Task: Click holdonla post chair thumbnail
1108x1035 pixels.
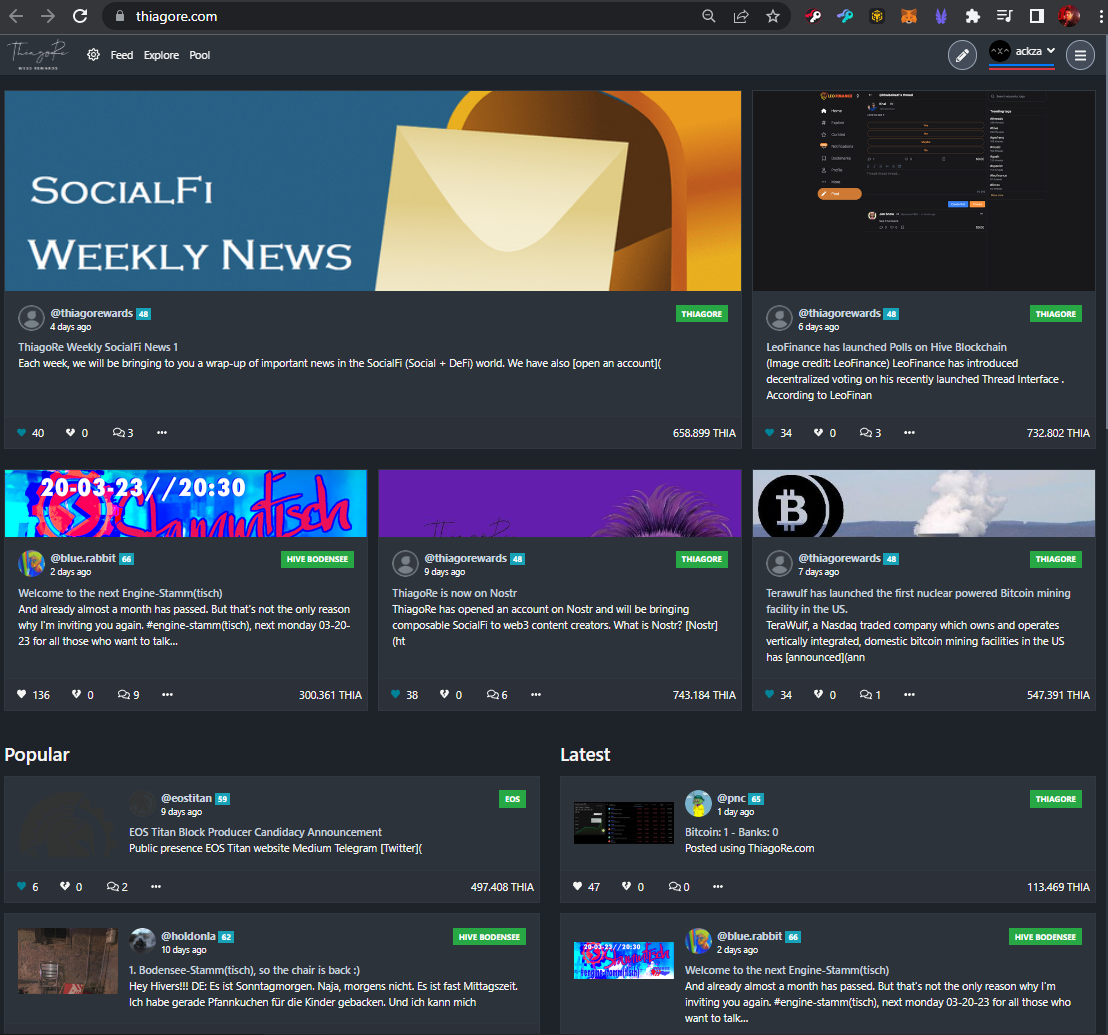Action: pos(68,961)
